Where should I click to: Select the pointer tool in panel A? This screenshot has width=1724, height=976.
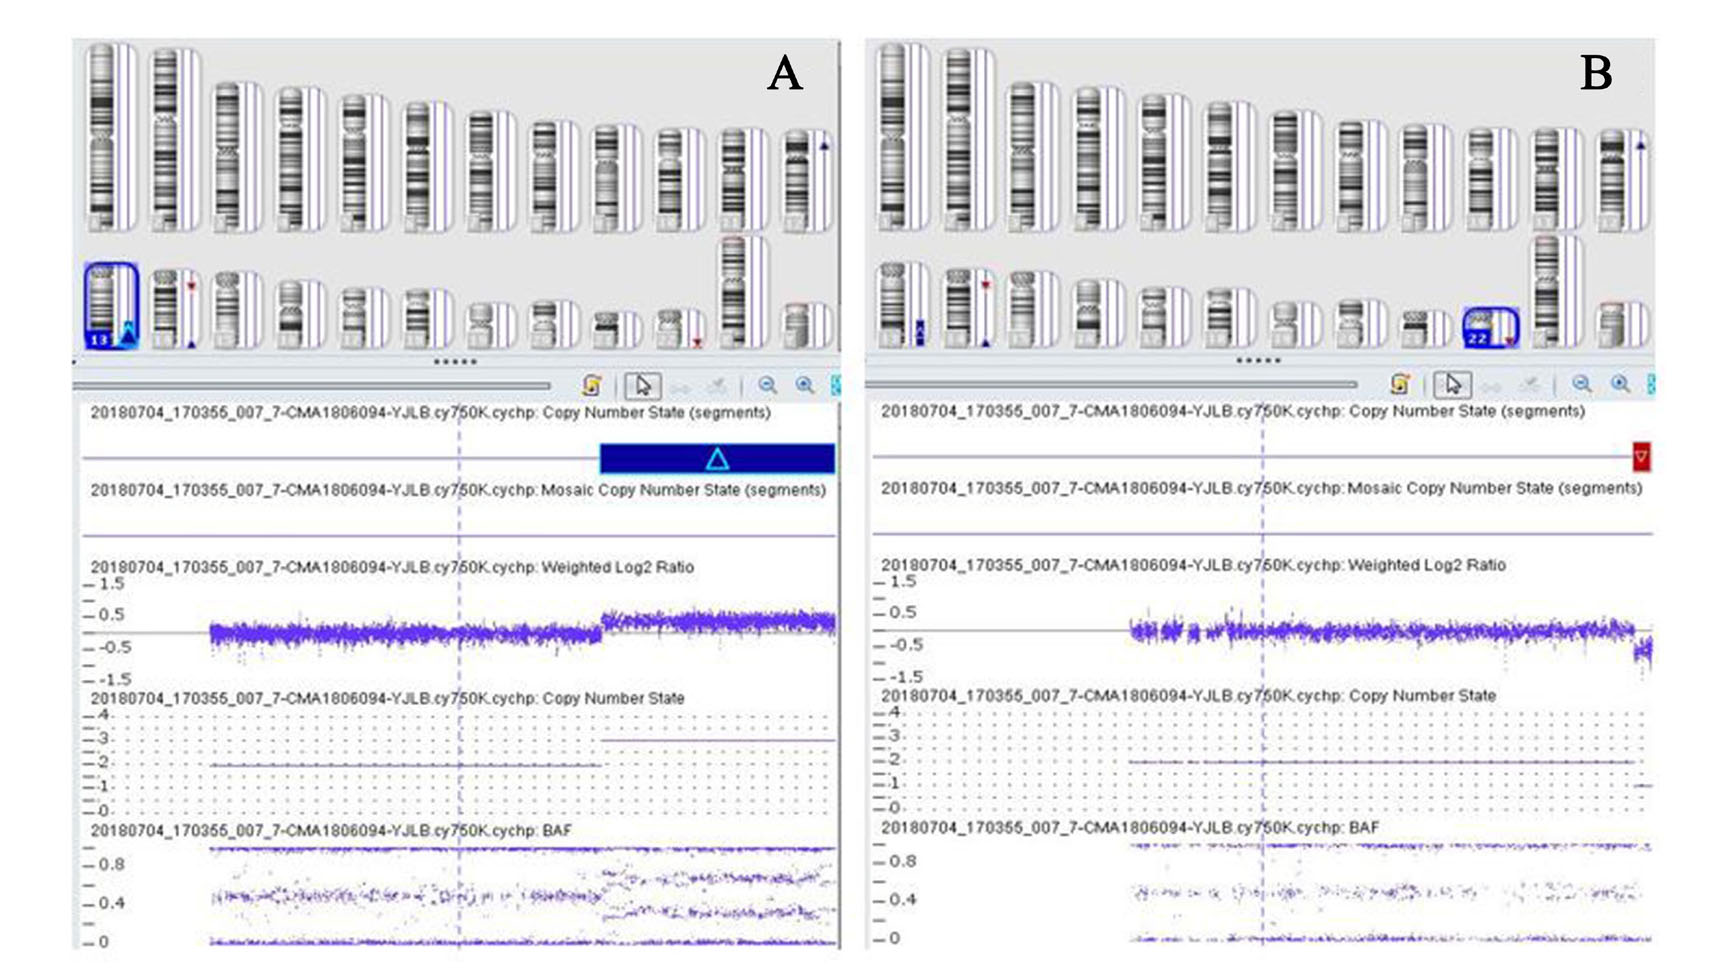tap(642, 385)
